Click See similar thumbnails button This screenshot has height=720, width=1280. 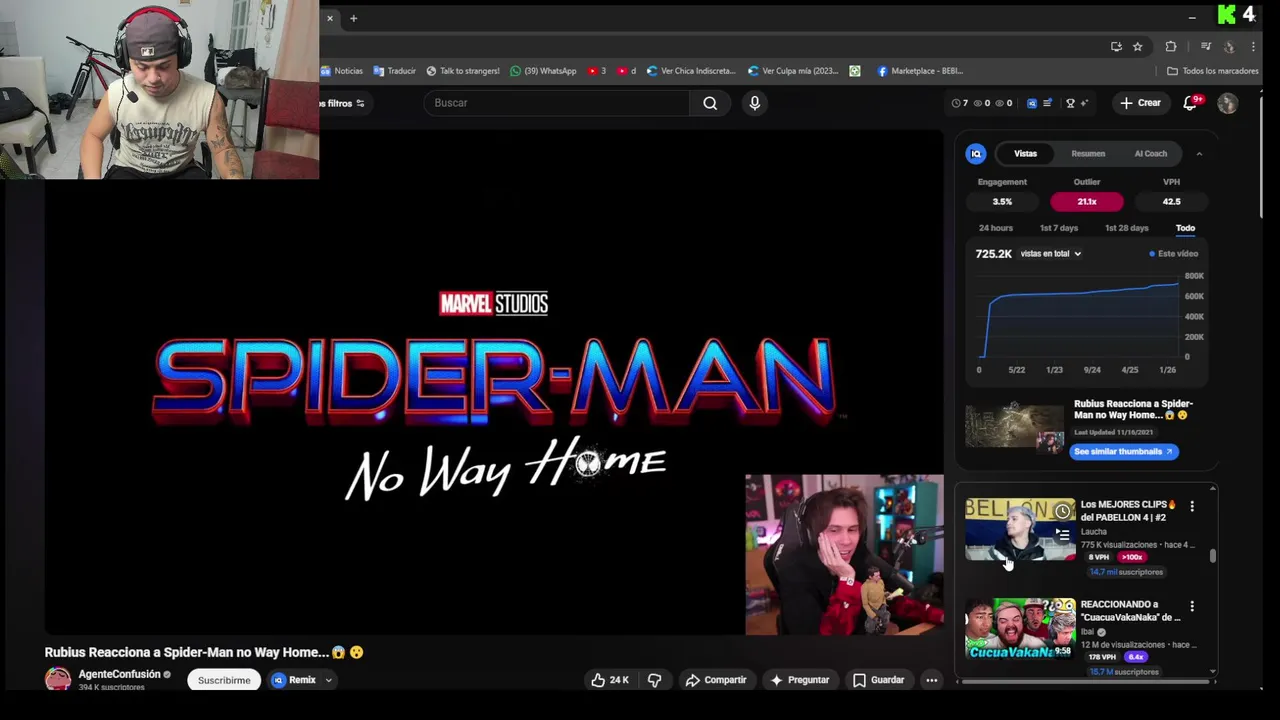(1125, 452)
